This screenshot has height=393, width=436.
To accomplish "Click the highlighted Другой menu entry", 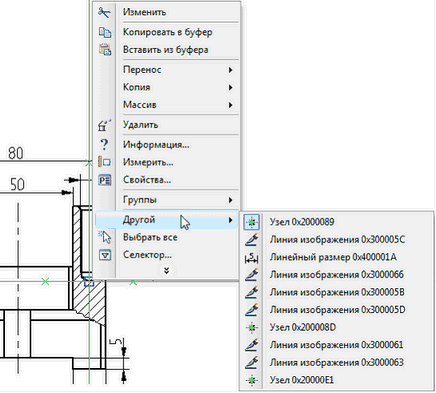I will (166, 220).
